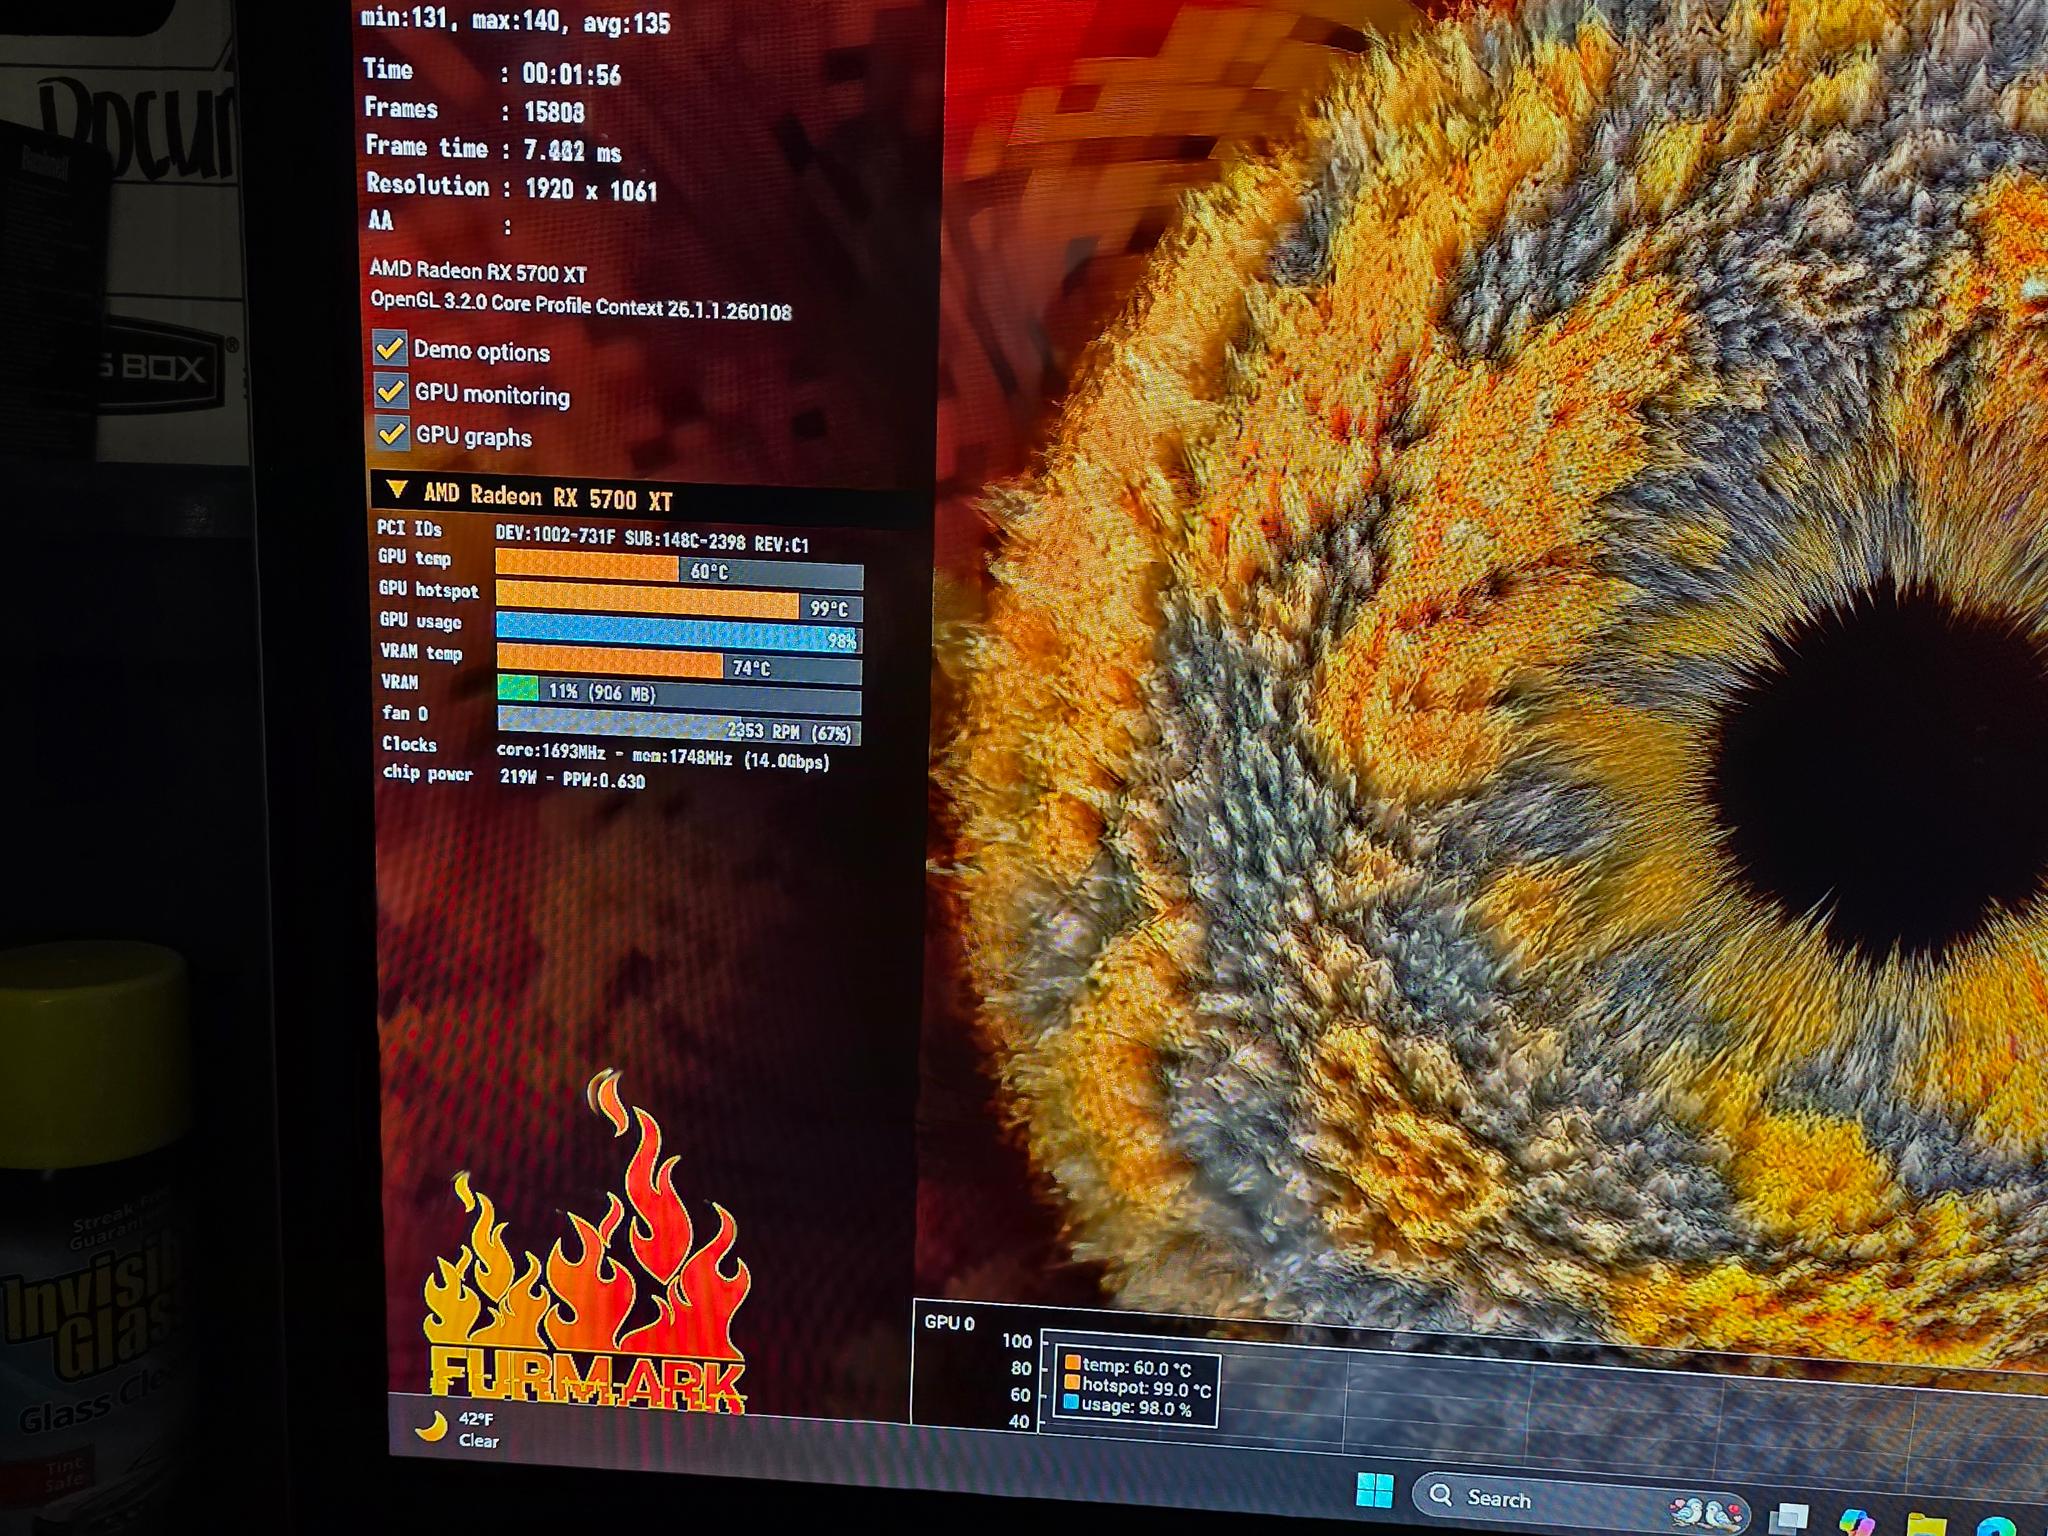Collapse the AMD Radeon RX 5700 XT section

[x=397, y=490]
